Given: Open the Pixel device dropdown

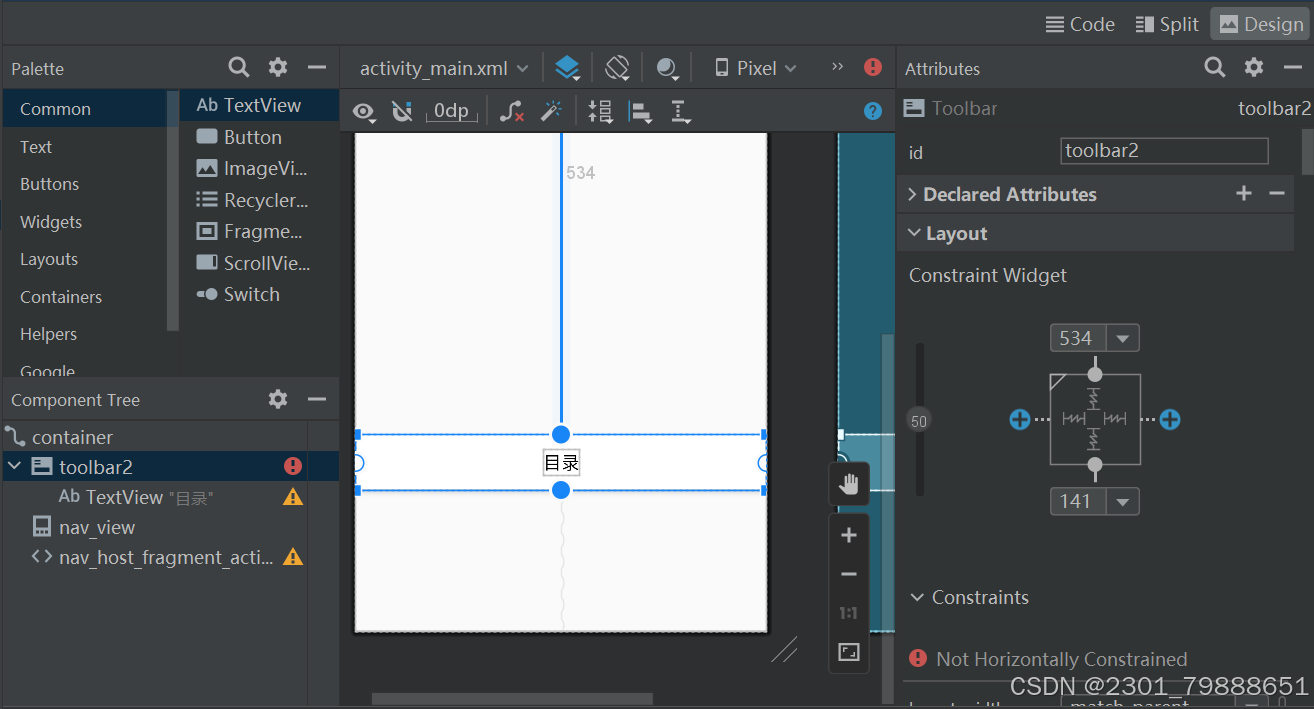Looking at the screenshot, I should [x=753, y=67].
